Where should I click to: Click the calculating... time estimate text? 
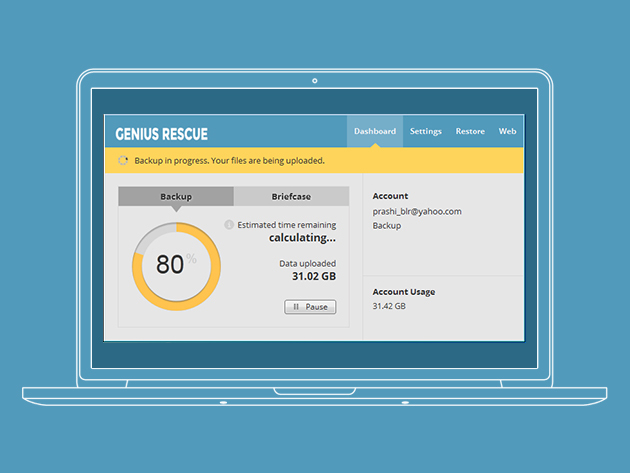coord(302,238)
